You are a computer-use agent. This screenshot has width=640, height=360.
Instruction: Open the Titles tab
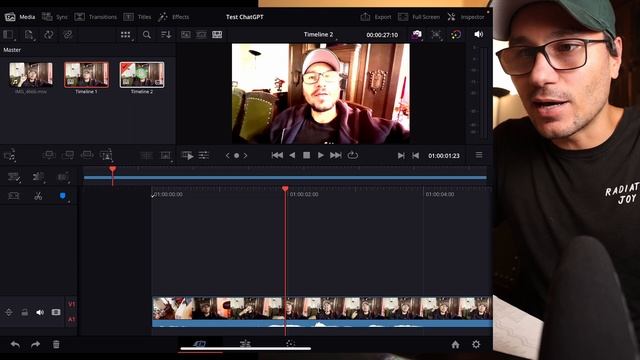[x=138, y=17]
